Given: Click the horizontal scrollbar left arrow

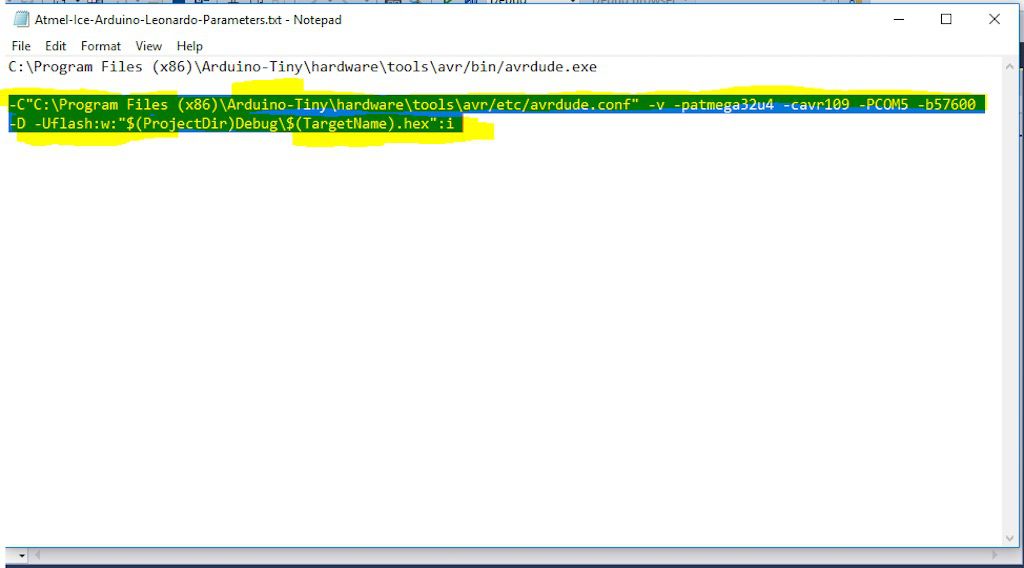Looking at the screenshot, I should tap(38, 555).
